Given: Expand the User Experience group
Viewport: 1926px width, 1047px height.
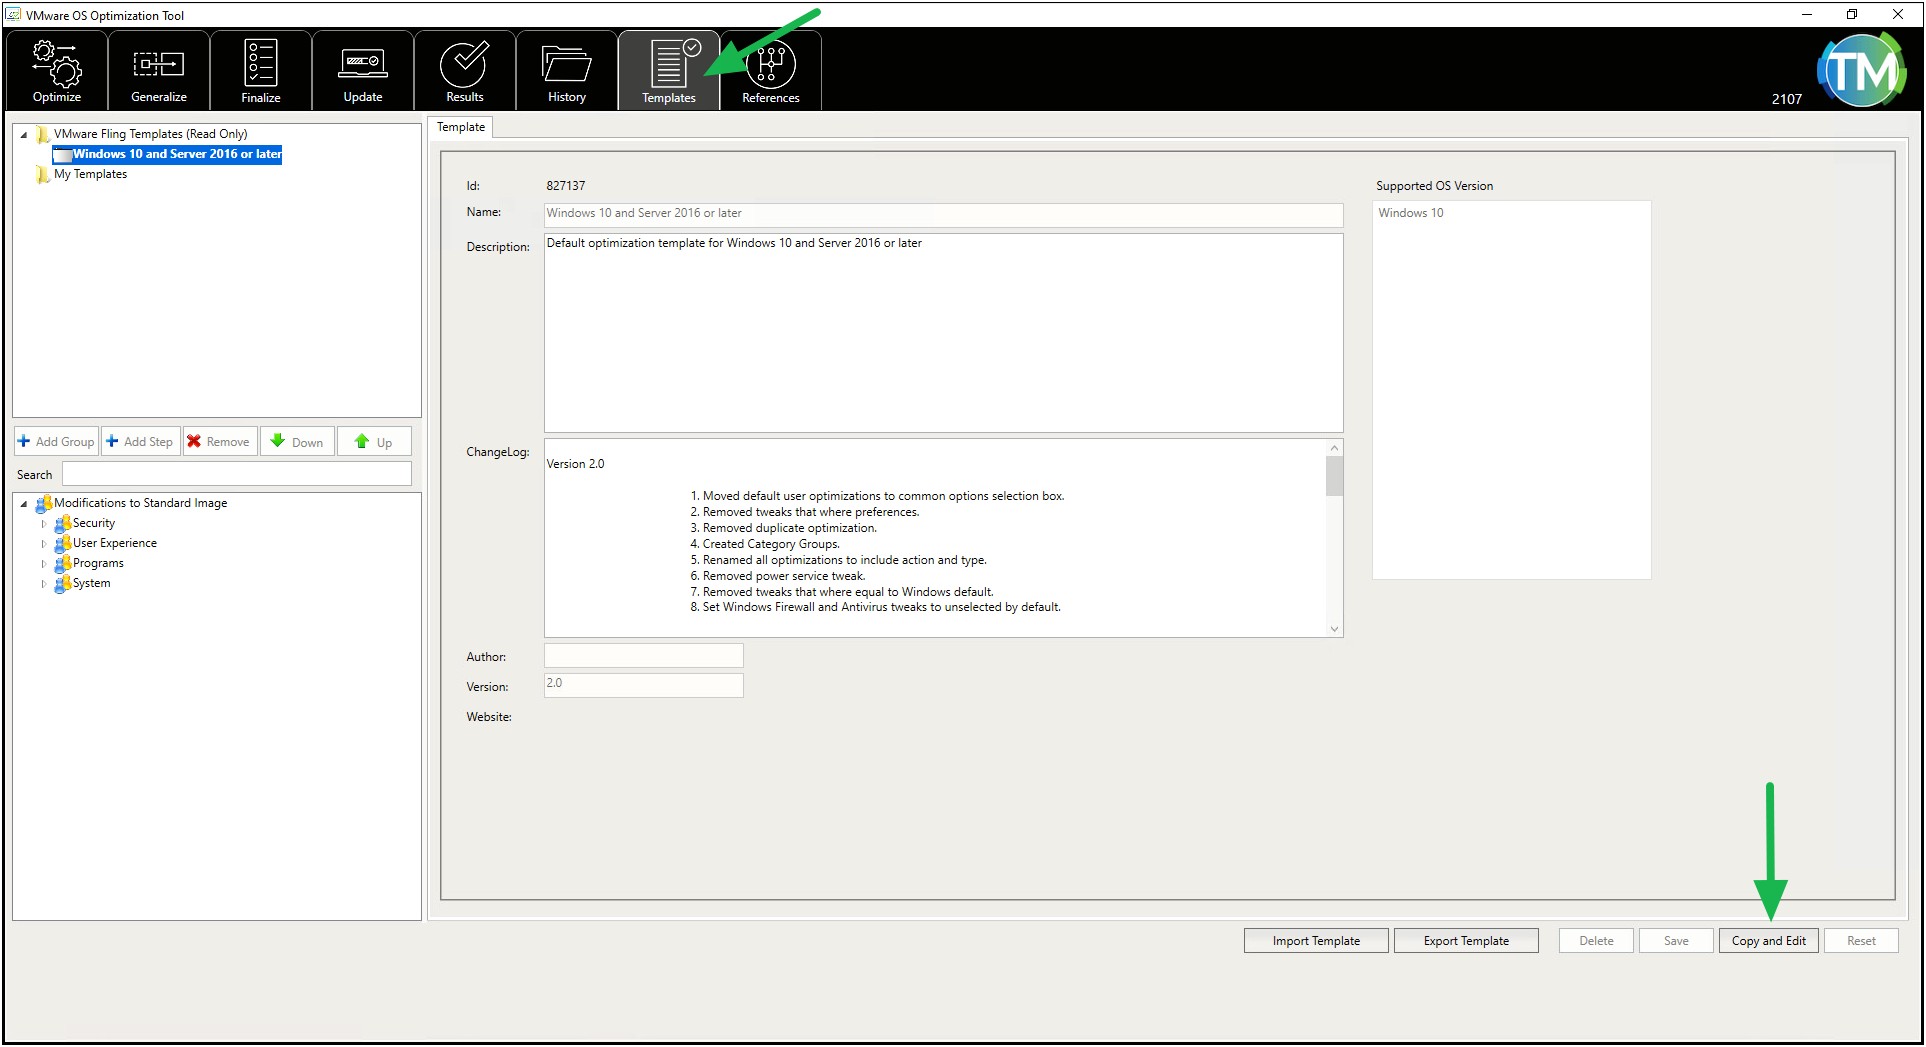Looking at the screenshot, I should (x=44, y=543).
